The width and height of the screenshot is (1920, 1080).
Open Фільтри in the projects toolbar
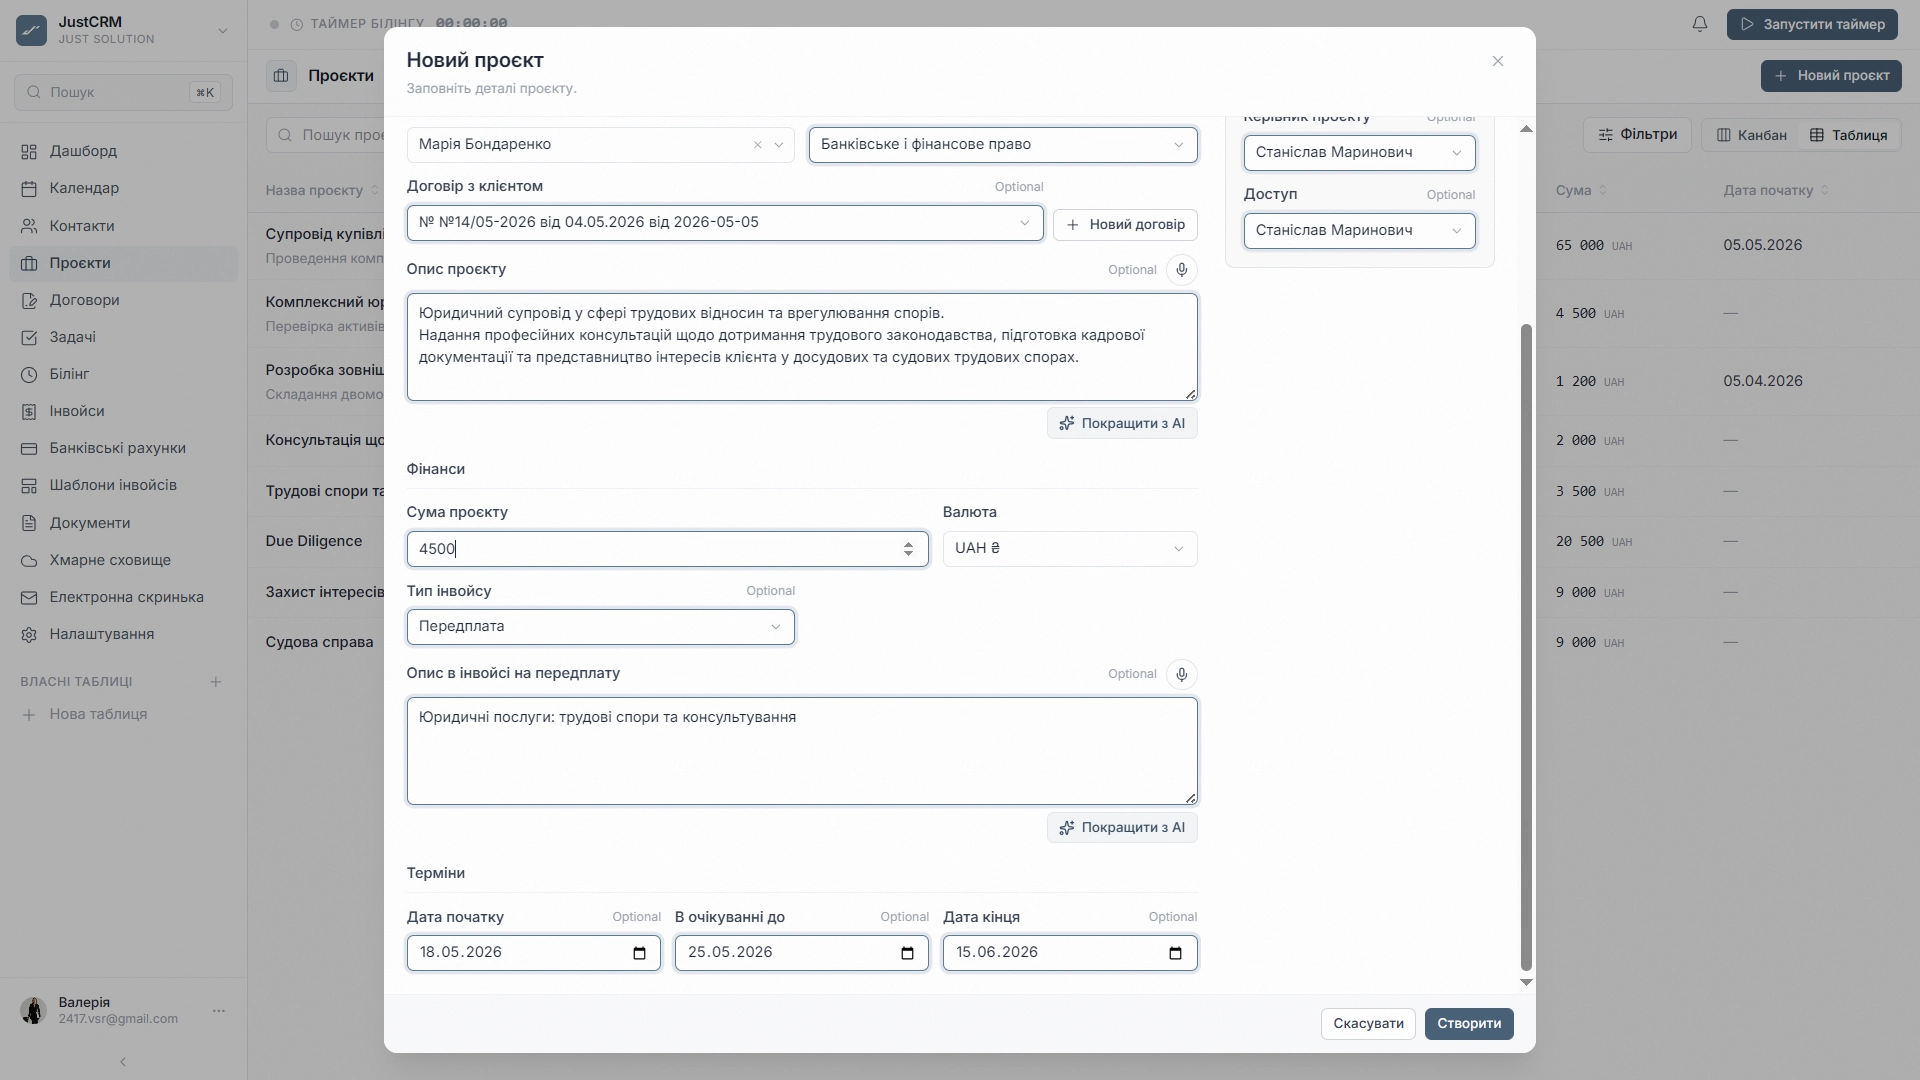1636,134
